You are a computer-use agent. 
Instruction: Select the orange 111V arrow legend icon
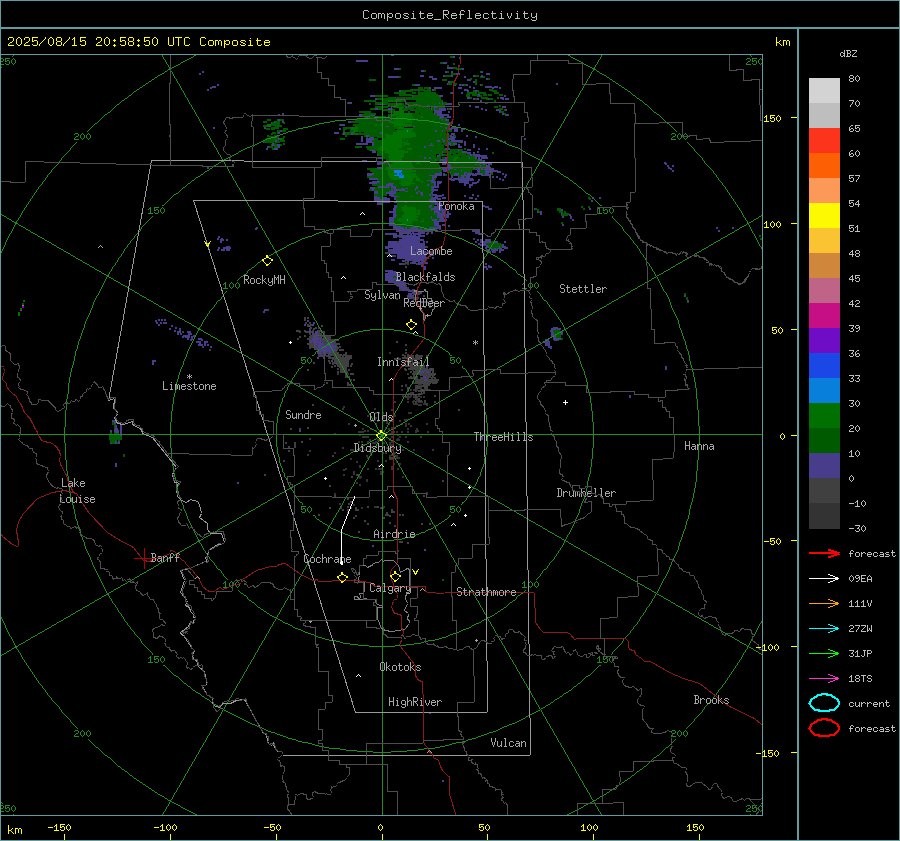click(x=824, y=603)
